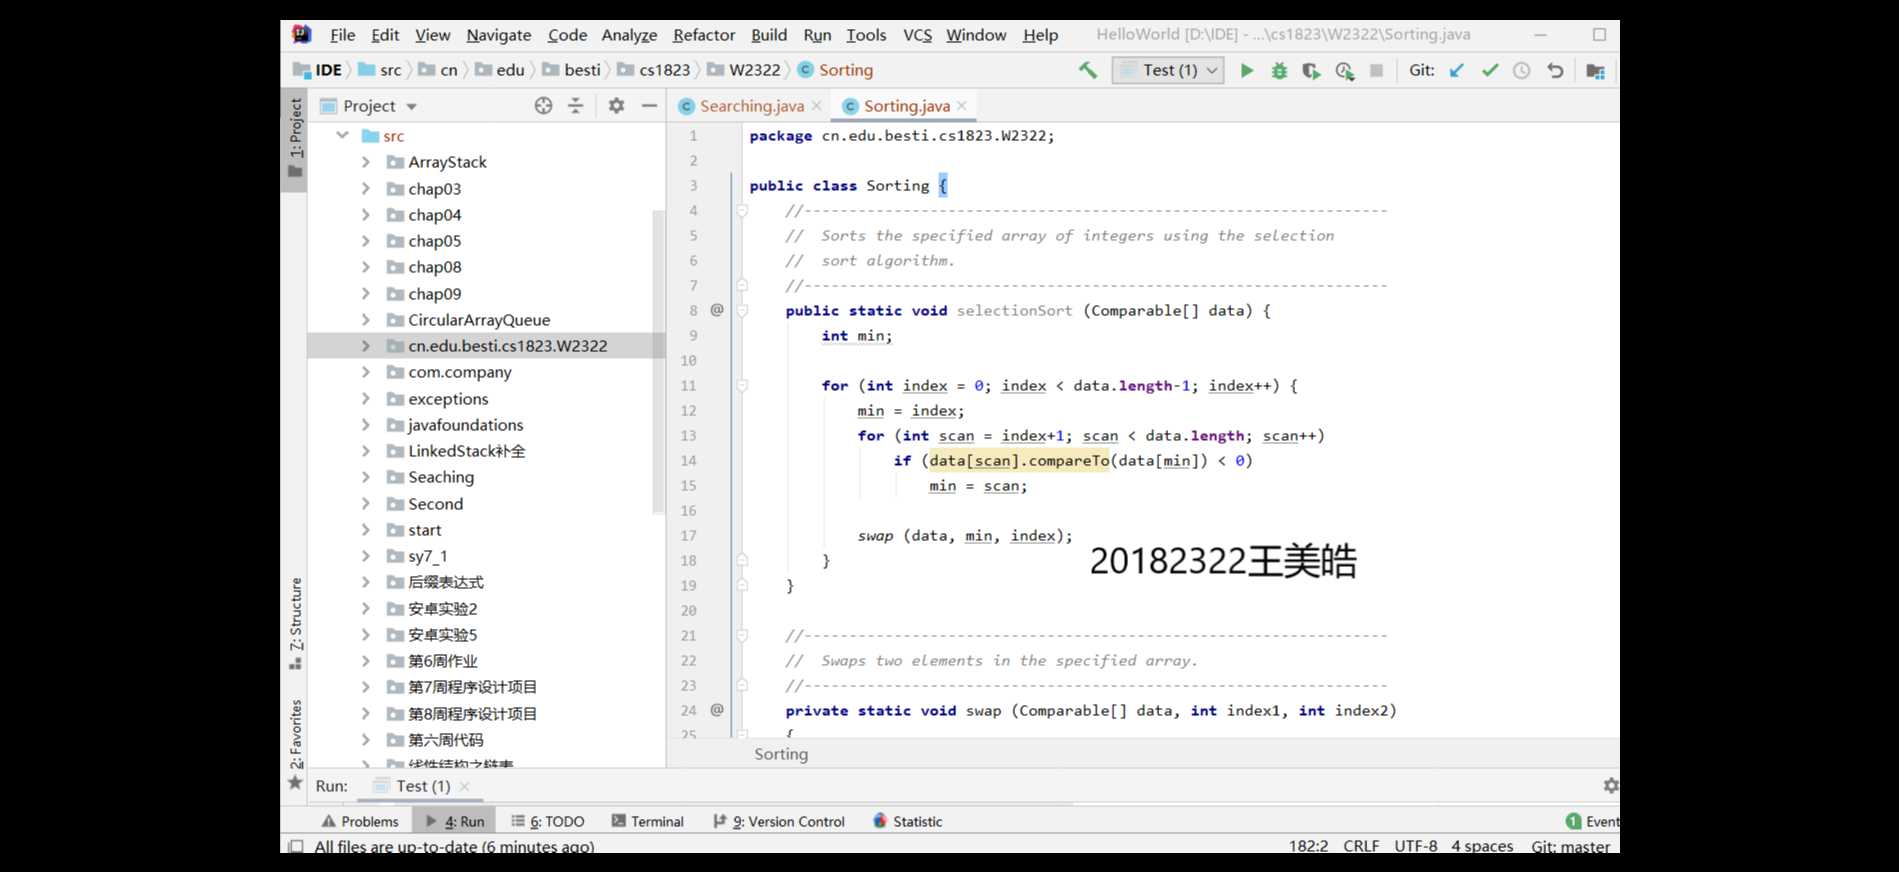Expand the sy7_1 folder
The height and width of the screenshot is (872, 1899).
[366, 556]
